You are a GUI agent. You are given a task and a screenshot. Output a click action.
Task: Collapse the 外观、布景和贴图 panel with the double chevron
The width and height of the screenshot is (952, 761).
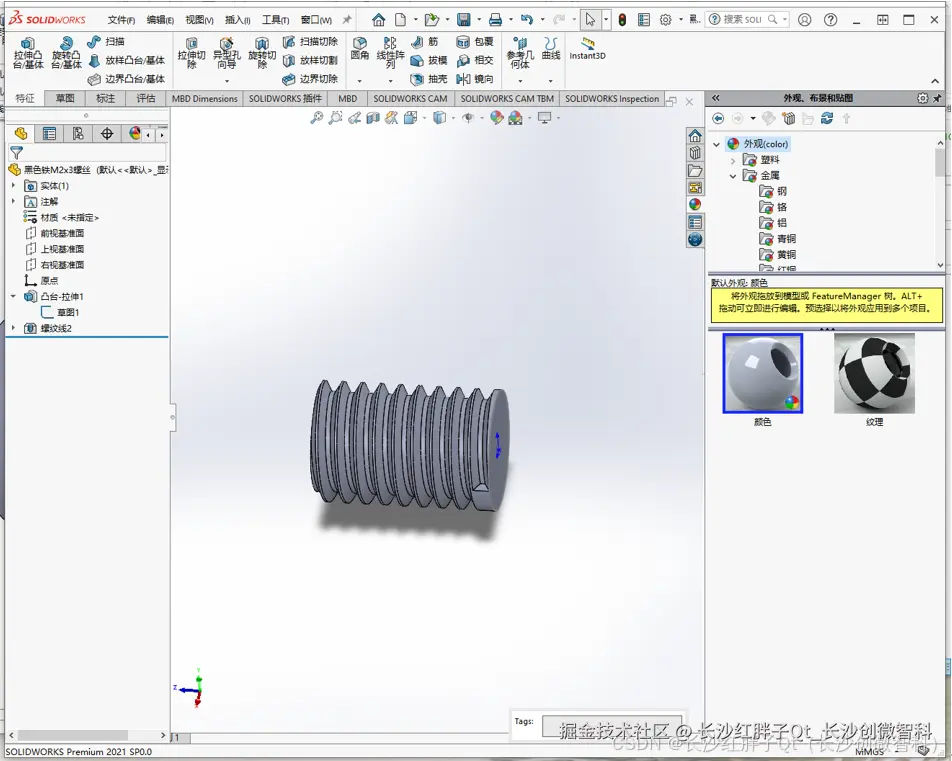[x=716, y=98]
